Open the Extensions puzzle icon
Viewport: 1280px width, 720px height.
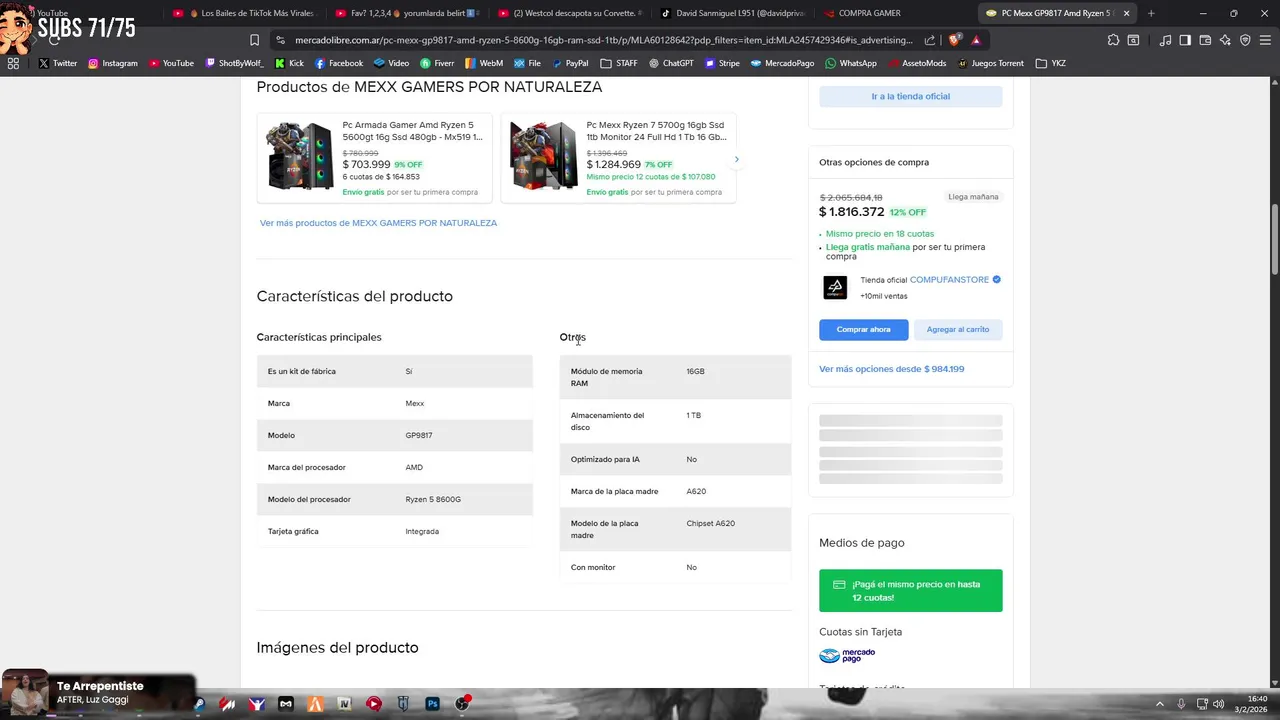point(1113,40)
